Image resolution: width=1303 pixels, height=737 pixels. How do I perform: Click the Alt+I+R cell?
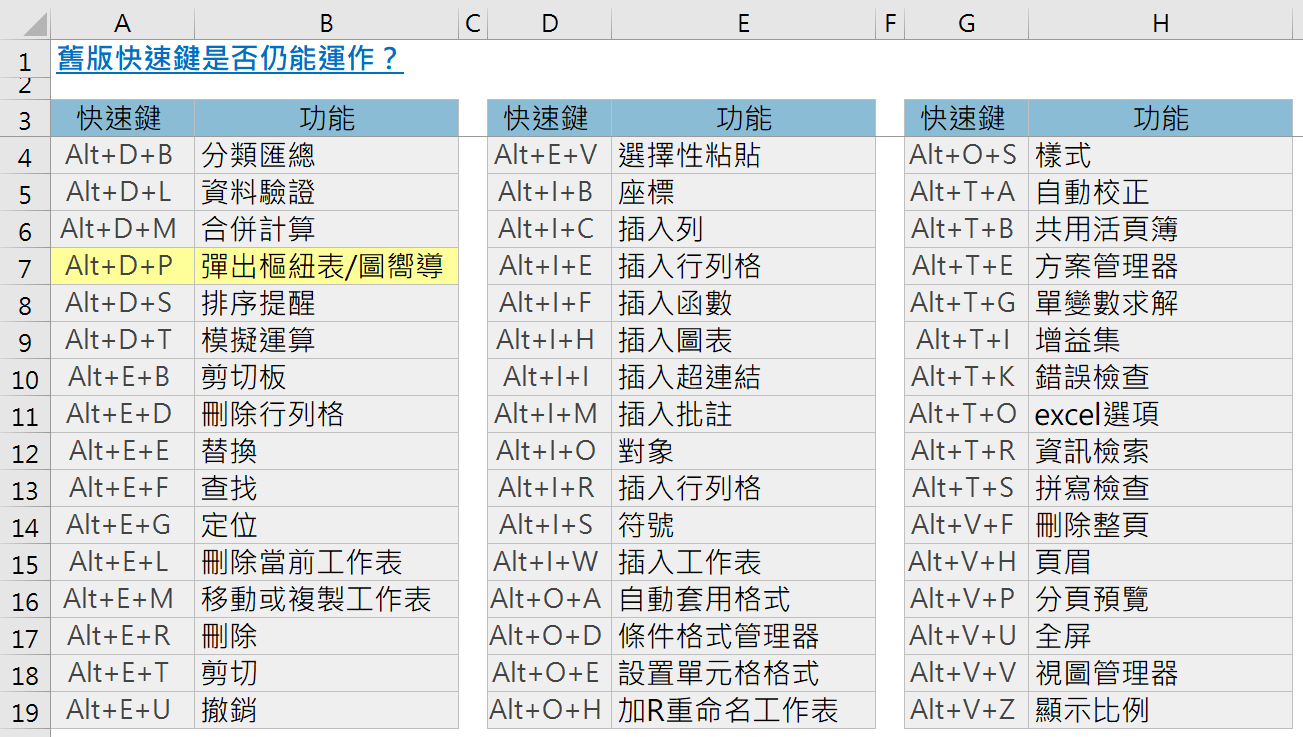click(549, 488)
